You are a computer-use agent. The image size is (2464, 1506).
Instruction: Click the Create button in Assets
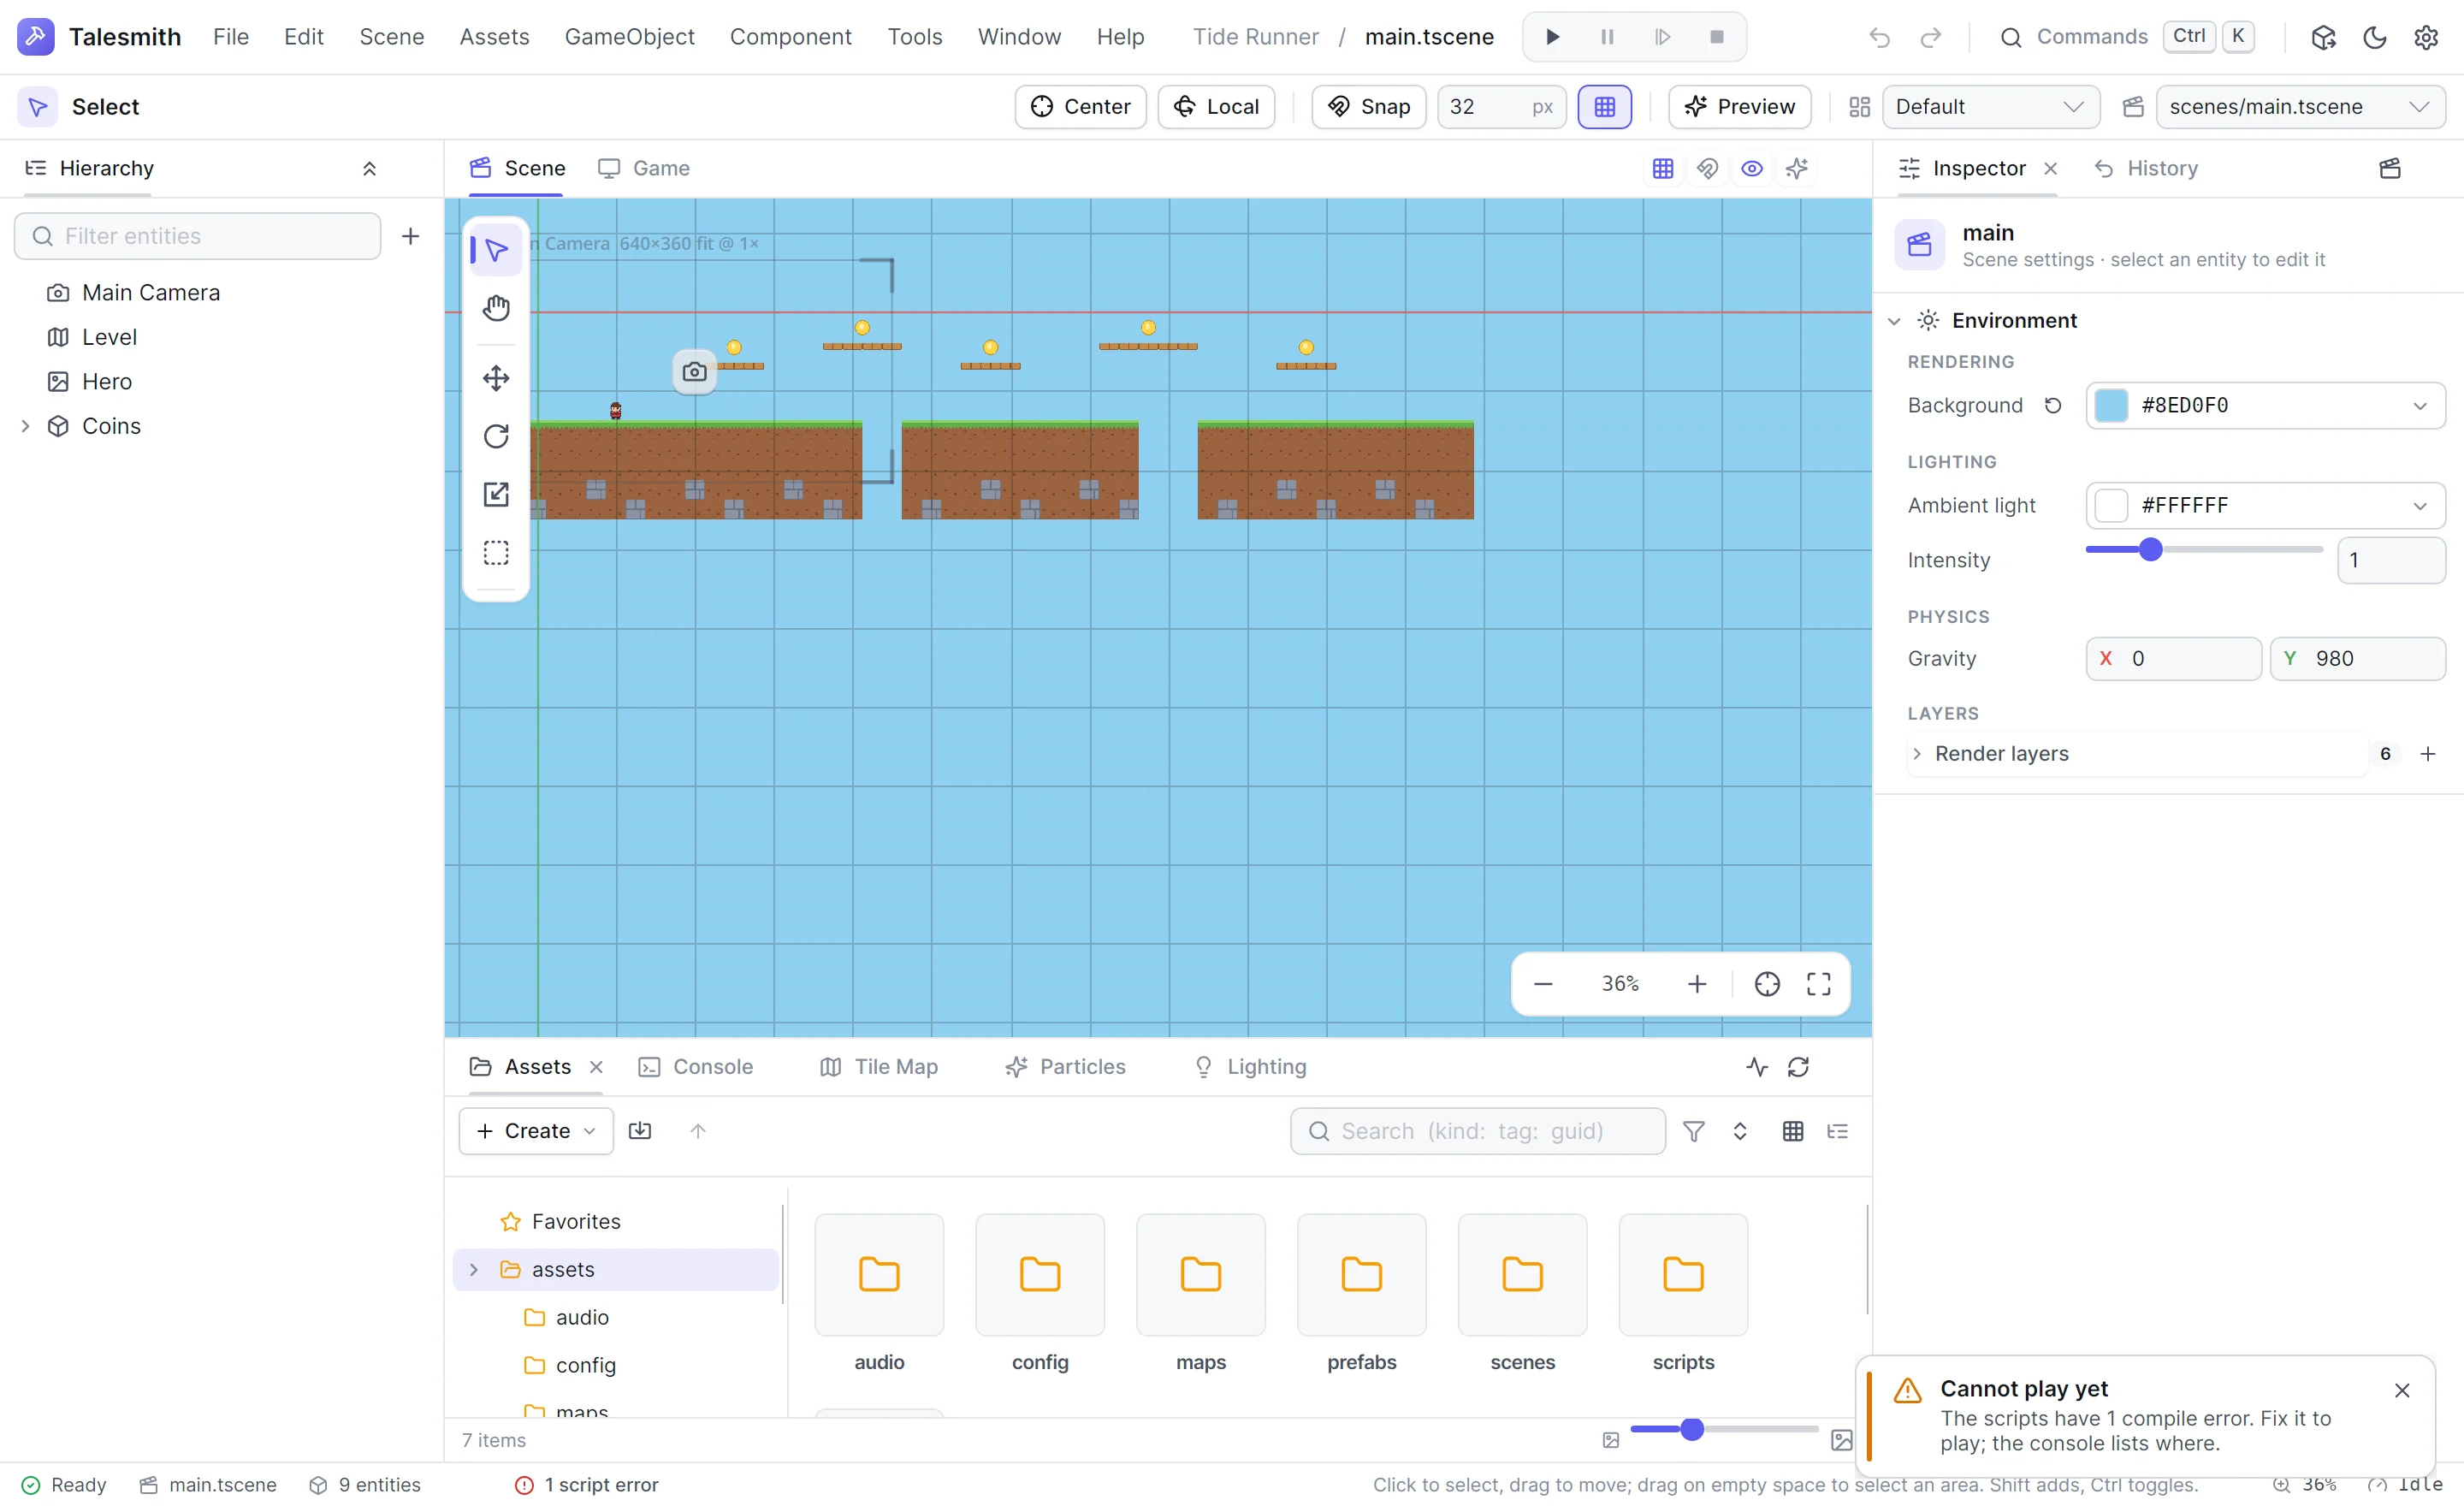536,1131
